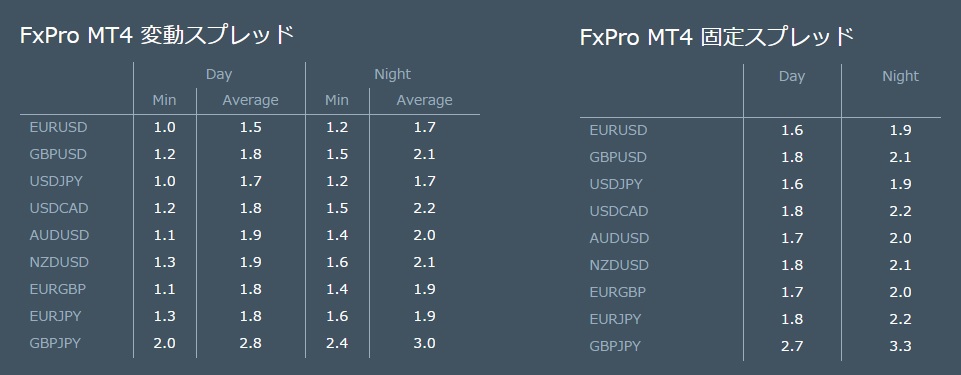Click USDCAD label in fixed spread table
This screenshot has height=375, width=961.
(x=619, y=211)
